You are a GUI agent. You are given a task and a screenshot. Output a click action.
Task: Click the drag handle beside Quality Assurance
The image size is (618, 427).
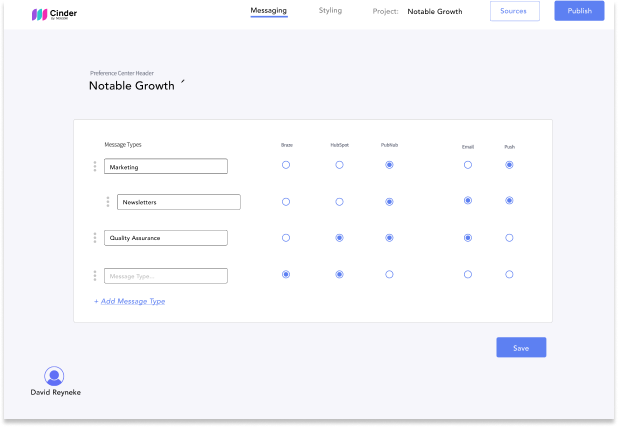coord(95,238)
